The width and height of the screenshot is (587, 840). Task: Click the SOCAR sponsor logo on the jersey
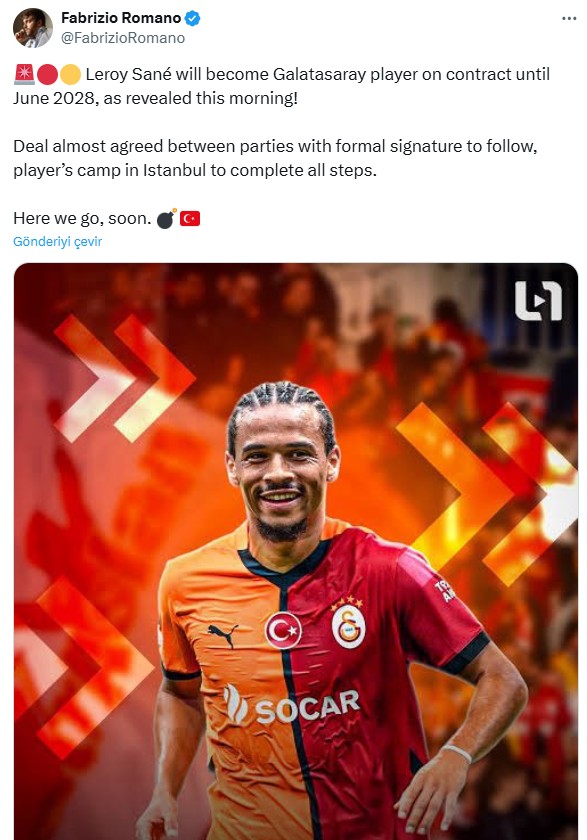click(292, 704)
